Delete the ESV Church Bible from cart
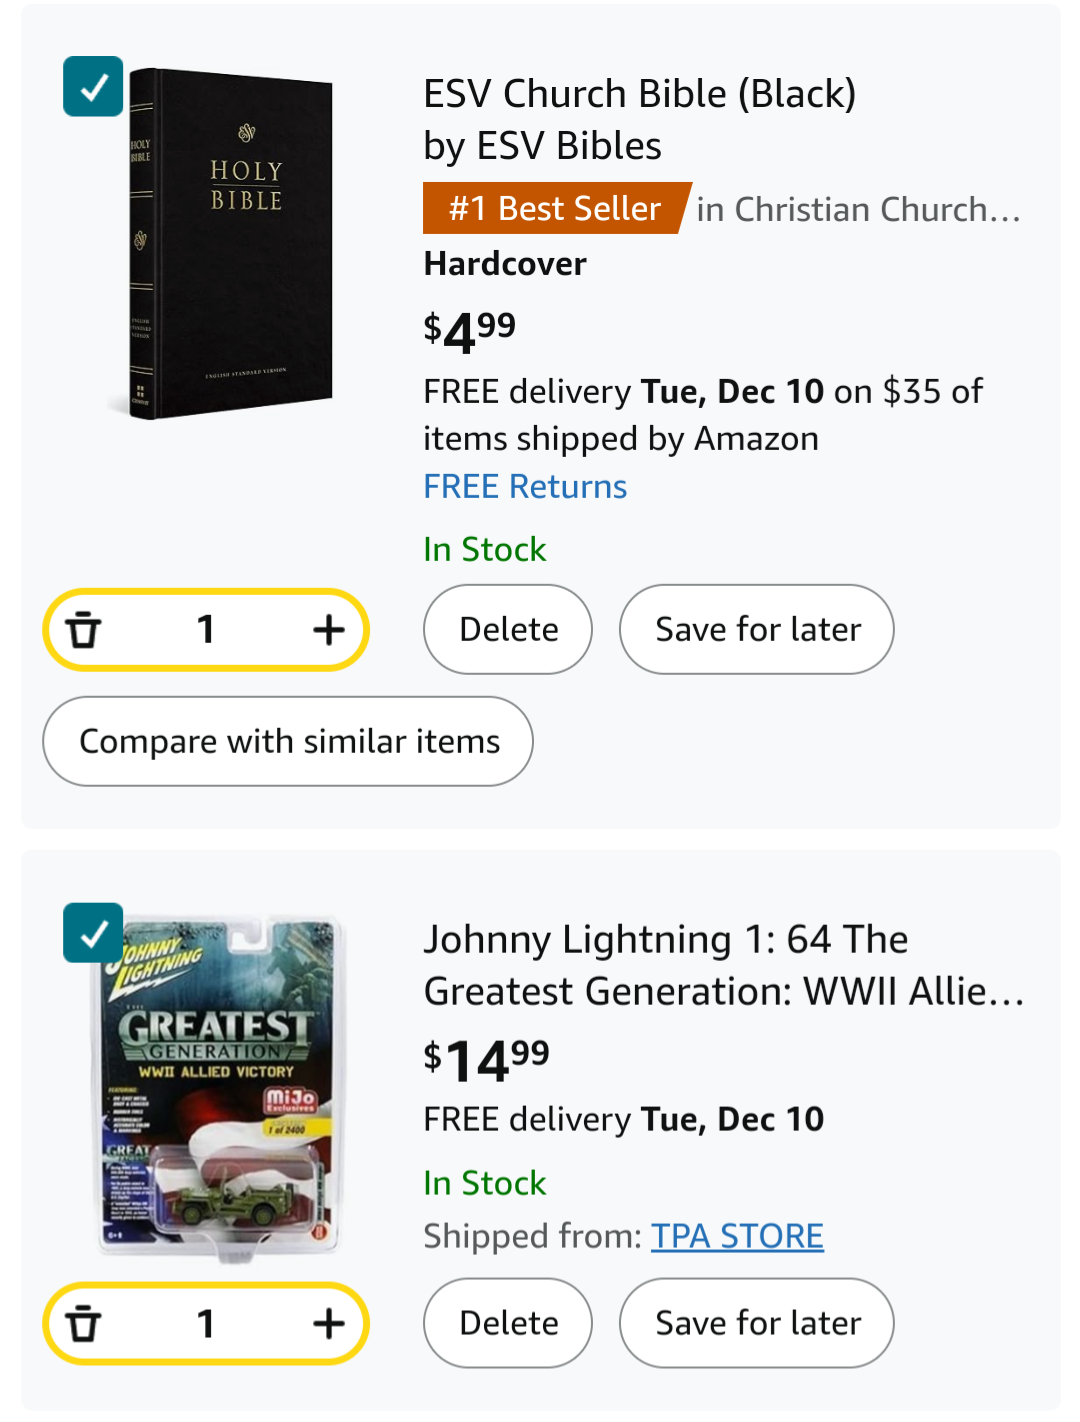The image size is (1080, 1422). coord(508,629)
